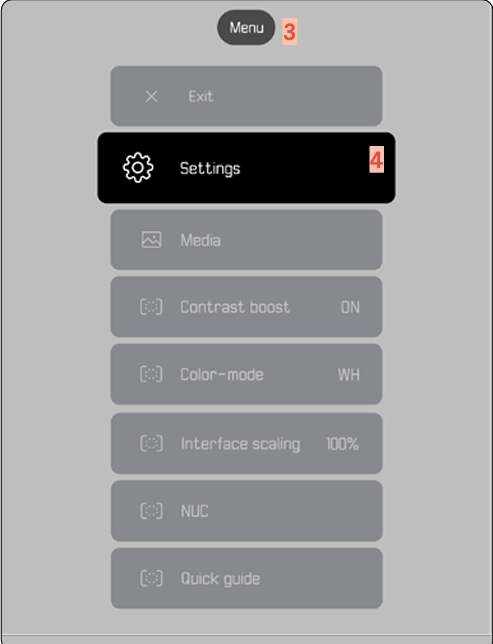This screenshot has width=493, height=644.
Task: Click the bracket icon beside Contrast boost
Action: (151, 307)
